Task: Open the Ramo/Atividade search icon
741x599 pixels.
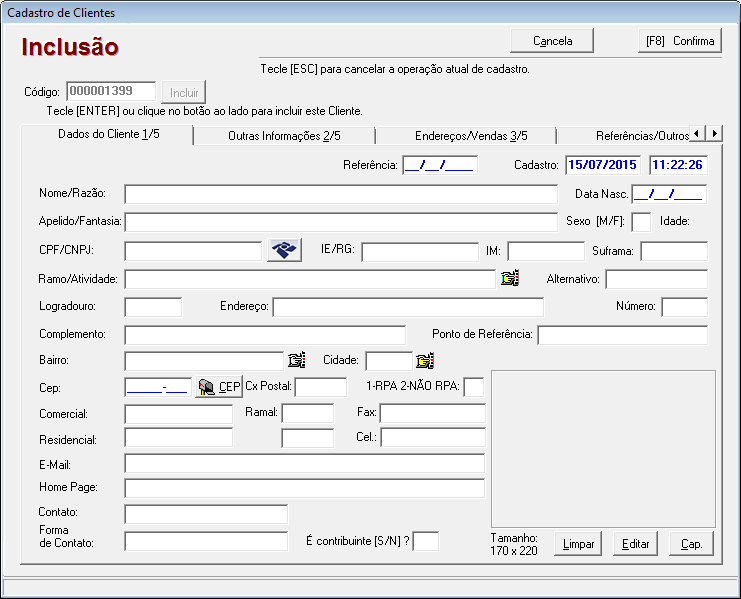Action: tap(510, 279)
